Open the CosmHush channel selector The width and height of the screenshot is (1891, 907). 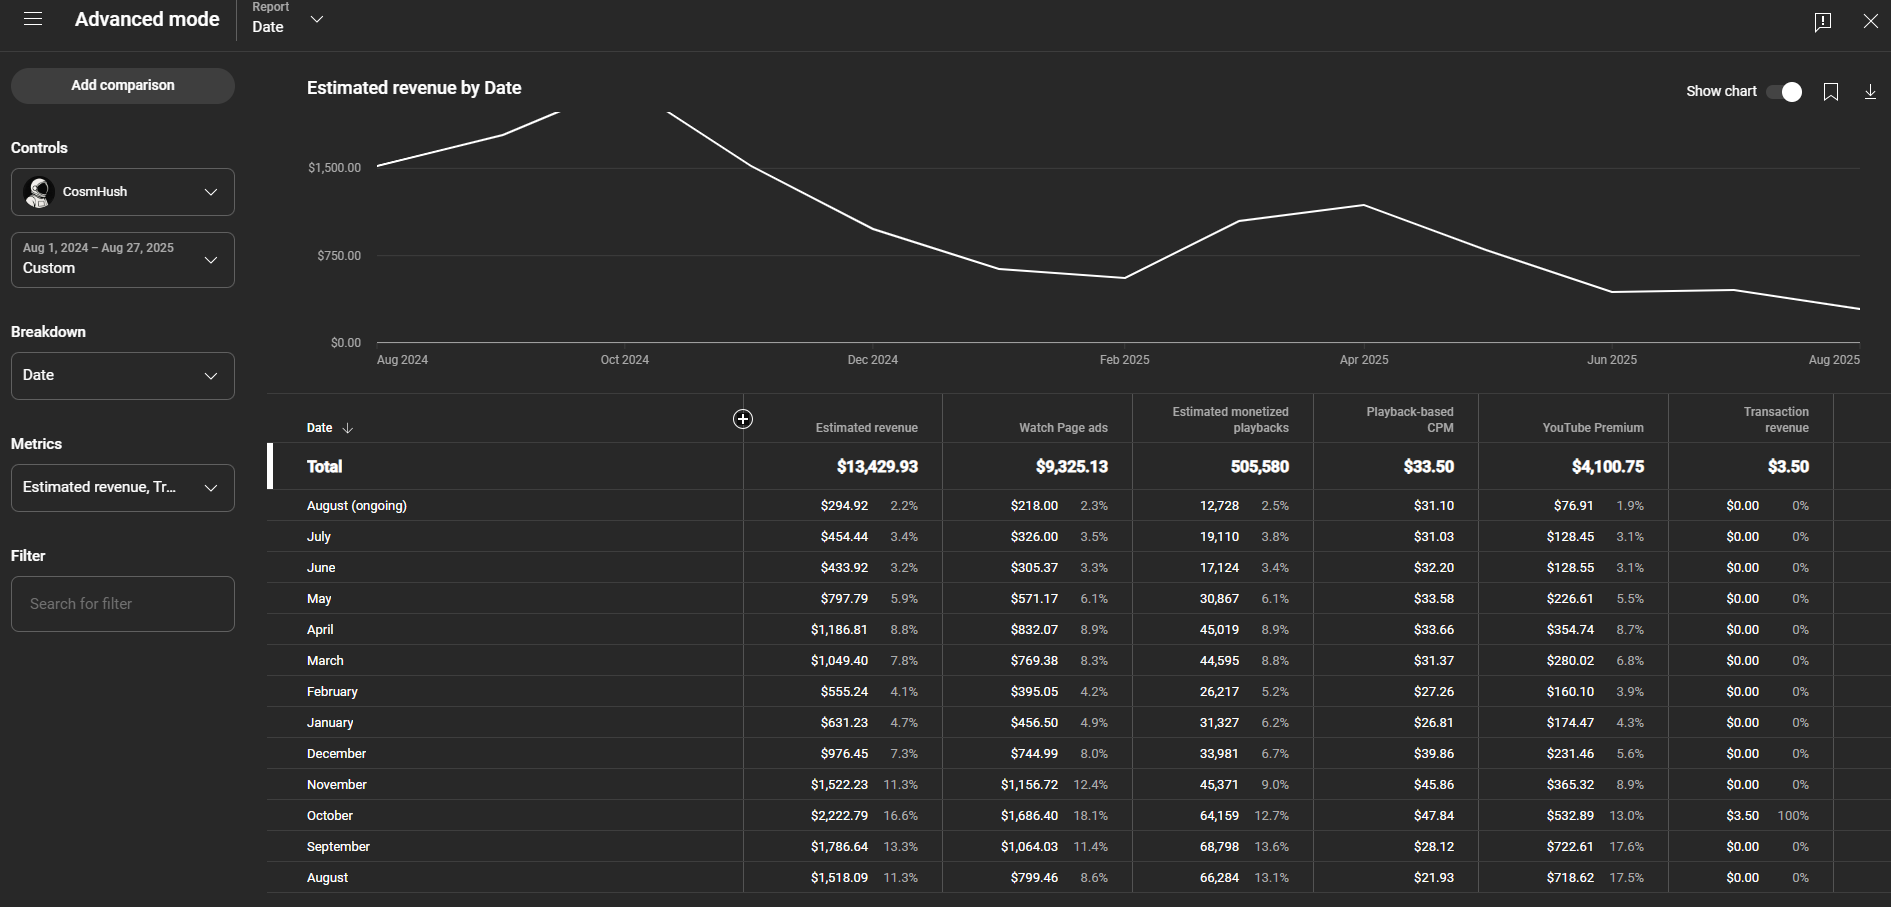(123, 192)
